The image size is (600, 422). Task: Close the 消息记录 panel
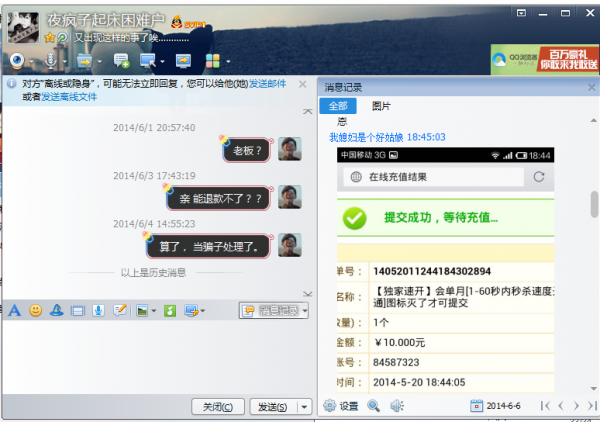[592, 87]
